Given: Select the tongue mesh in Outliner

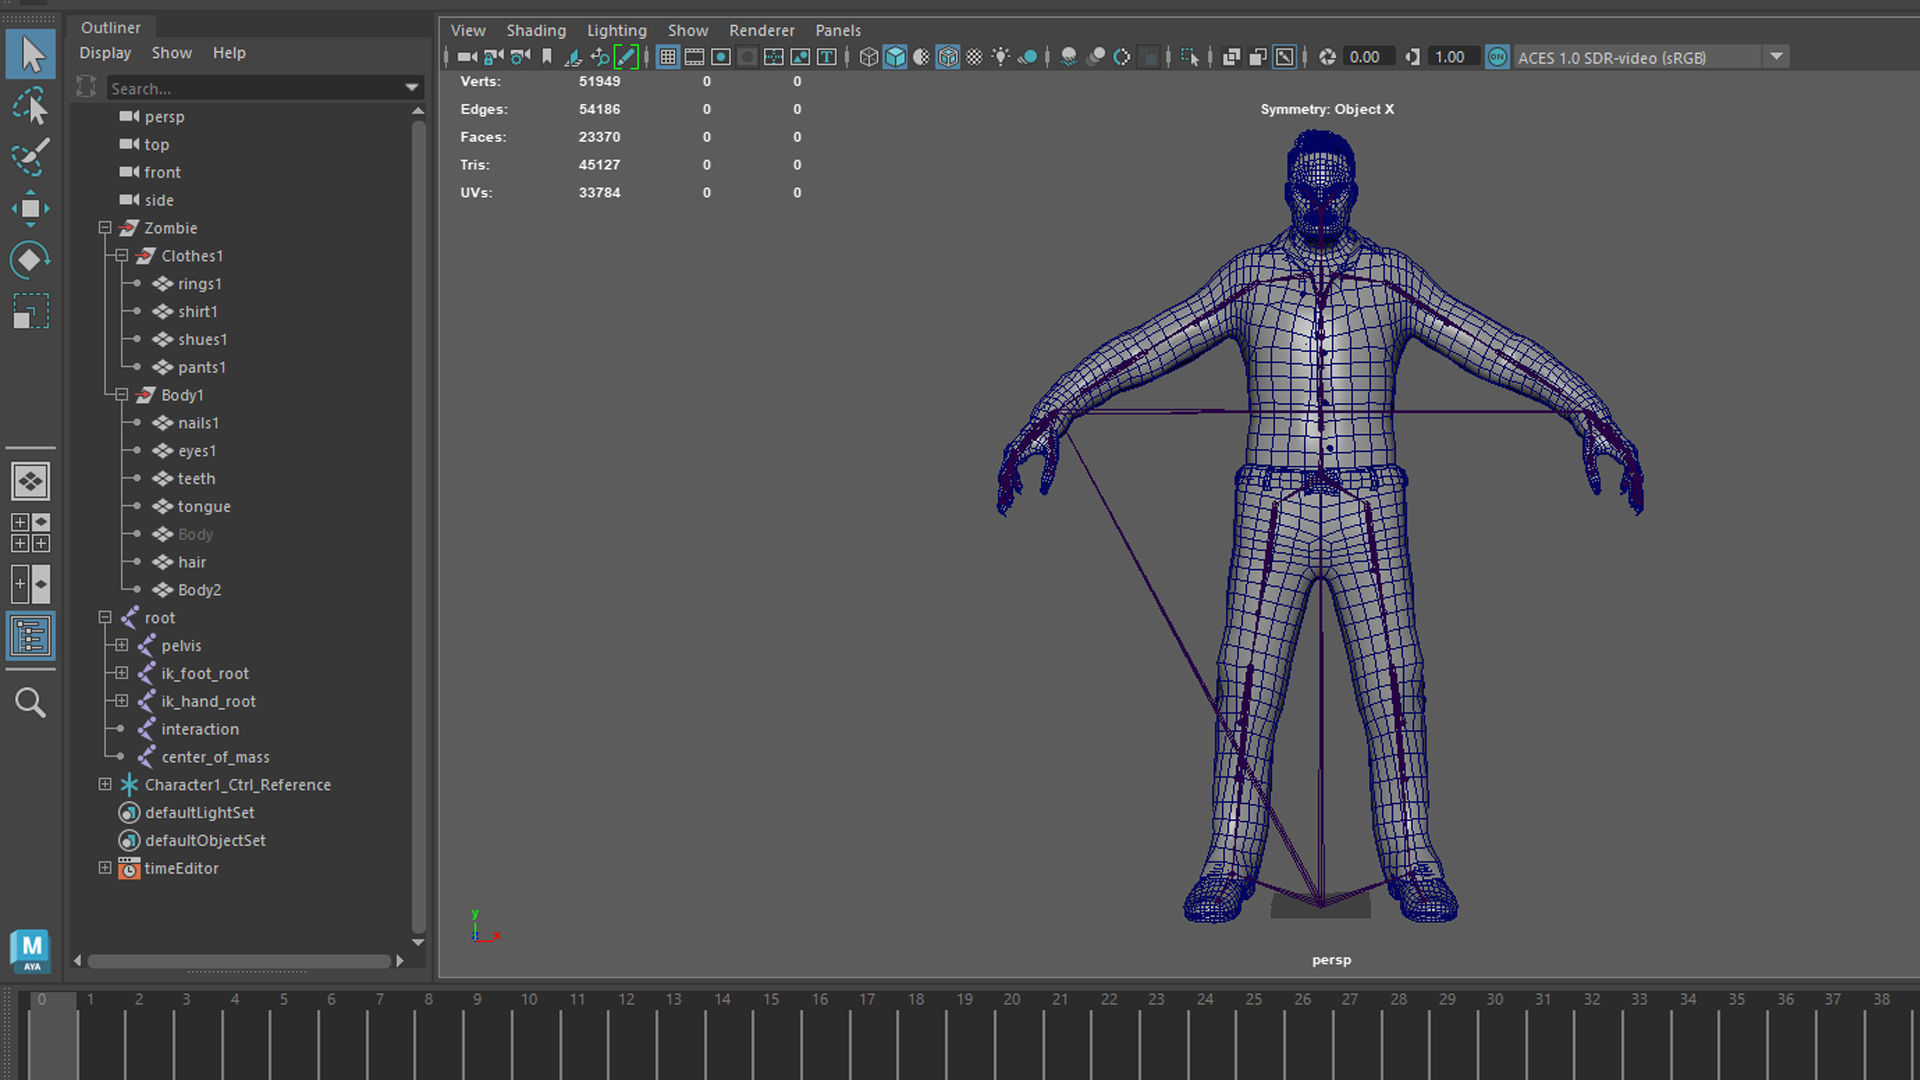Looking at the screenshot, I should point(204,507).
